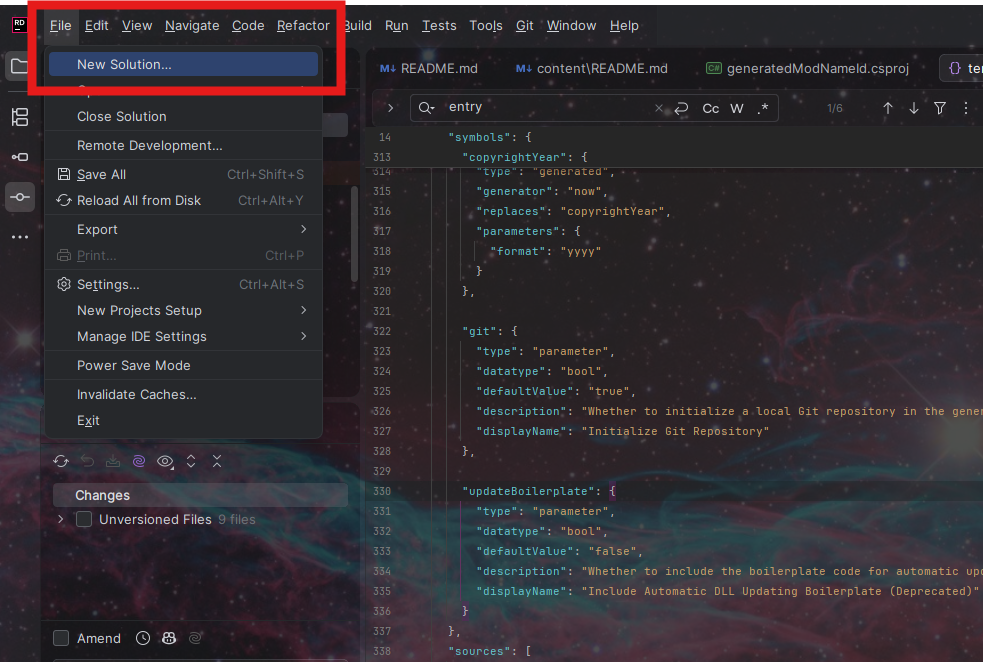Open Remote Development menu item

[184, 145]
